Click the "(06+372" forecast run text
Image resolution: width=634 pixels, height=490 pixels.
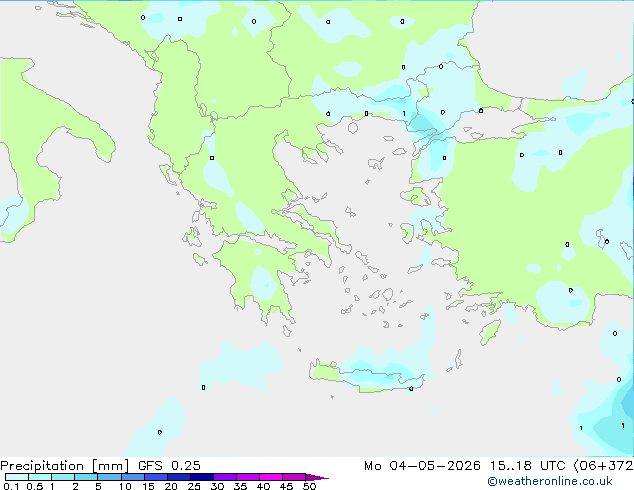point(603,466)
